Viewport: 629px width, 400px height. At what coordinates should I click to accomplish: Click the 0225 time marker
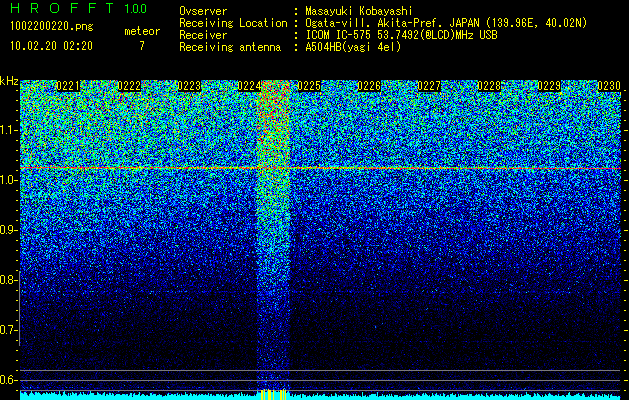click(x=309, y=86)
